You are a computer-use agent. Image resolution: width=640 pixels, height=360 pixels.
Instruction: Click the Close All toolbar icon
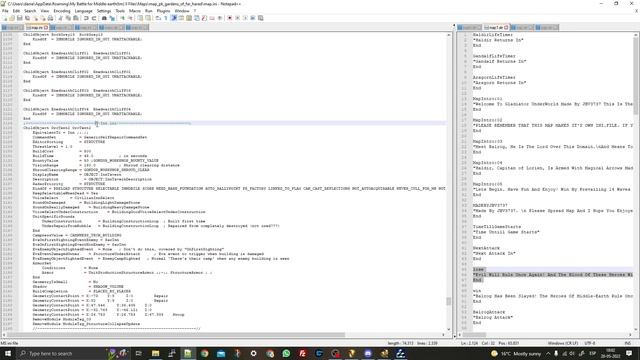point(43,18)
